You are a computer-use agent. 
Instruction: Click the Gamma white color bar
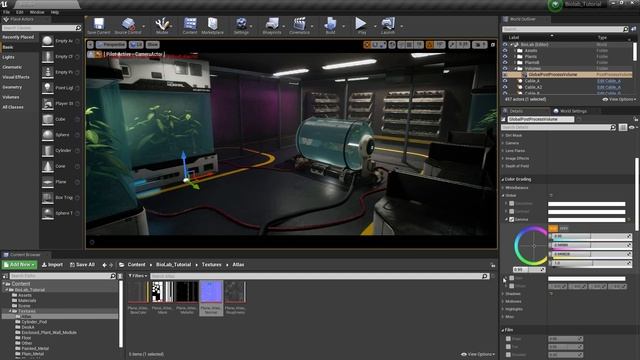point(587,220)
